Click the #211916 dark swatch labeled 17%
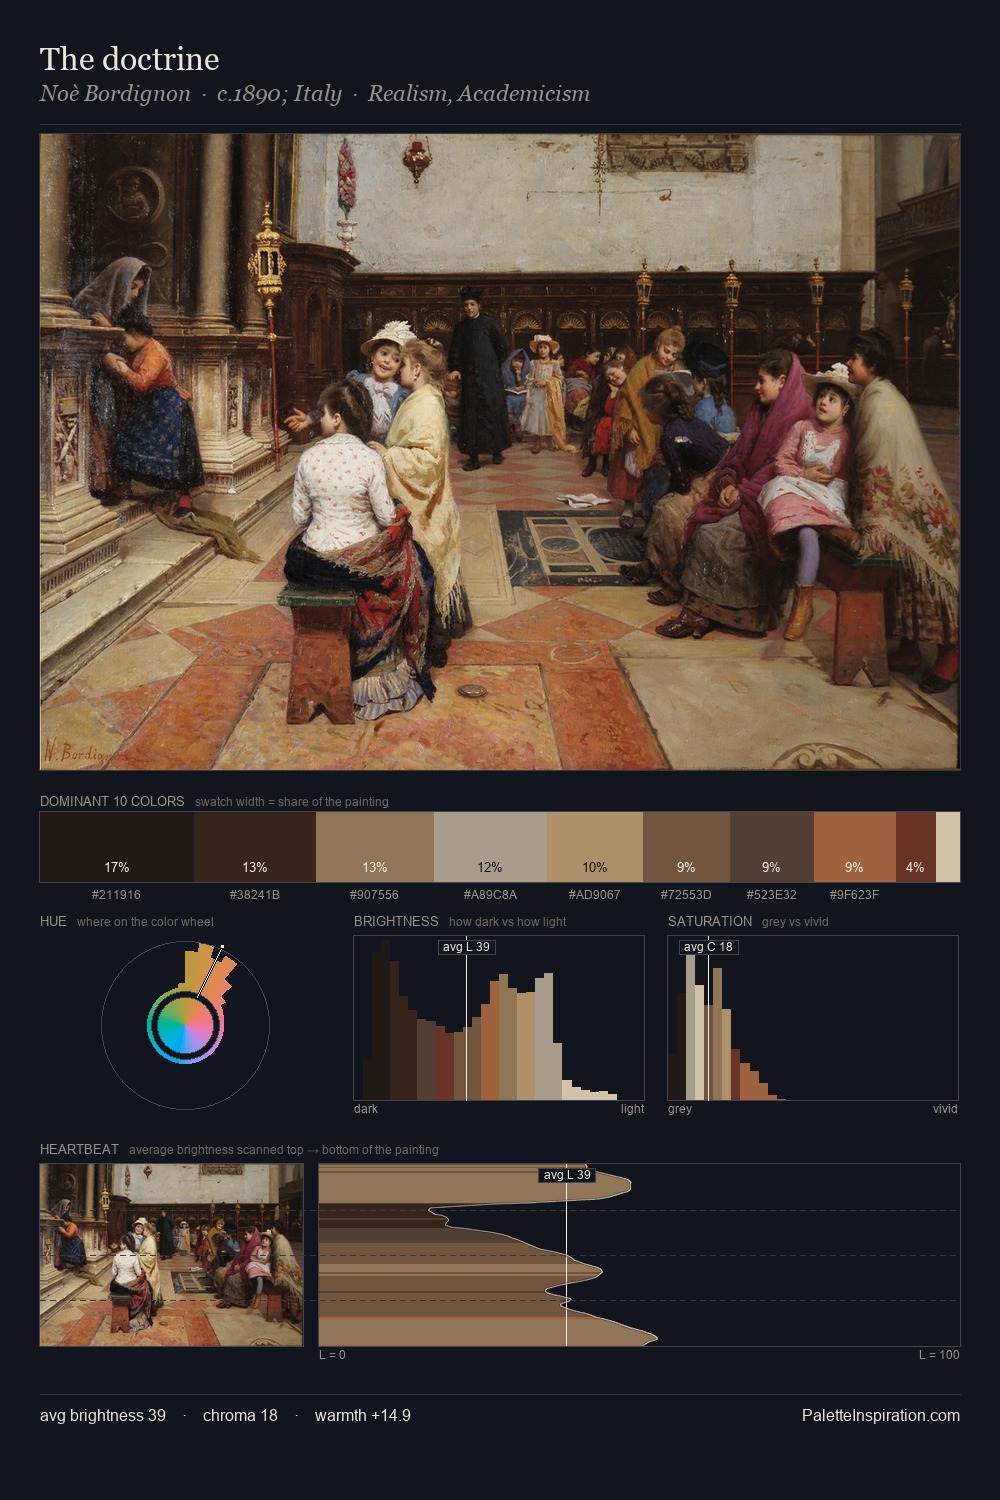Viewport: 1000px width, 1500px height. [x=117, y=847]
